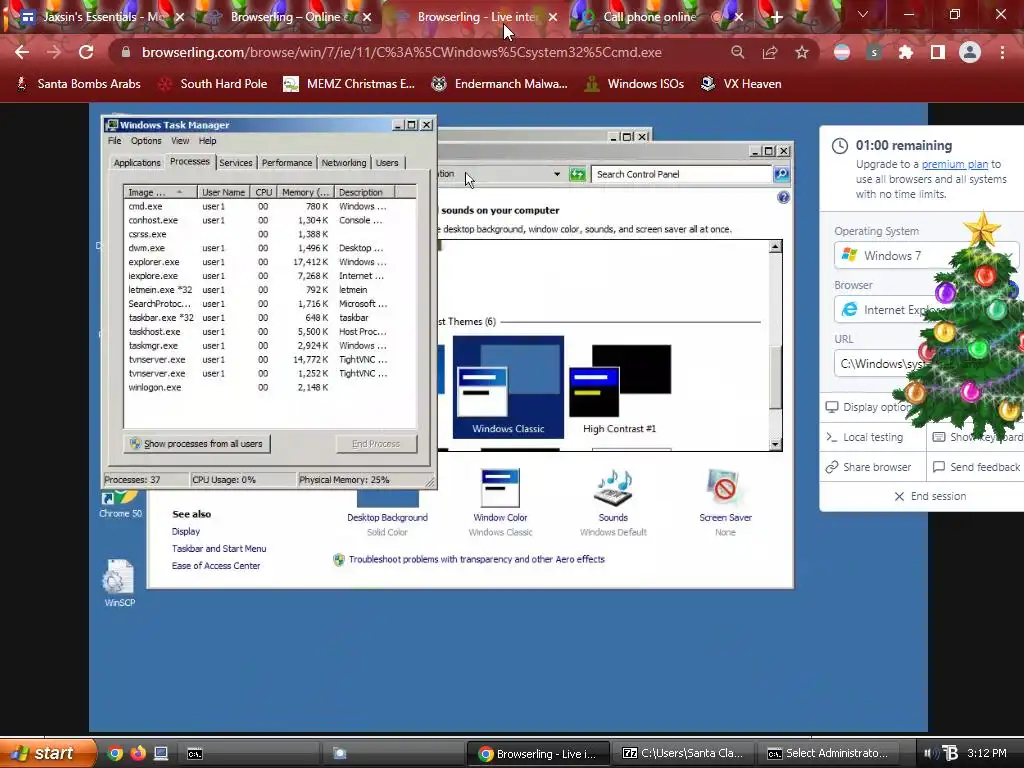
Task: Switch to the Performance tab
Action: (287, 163)
